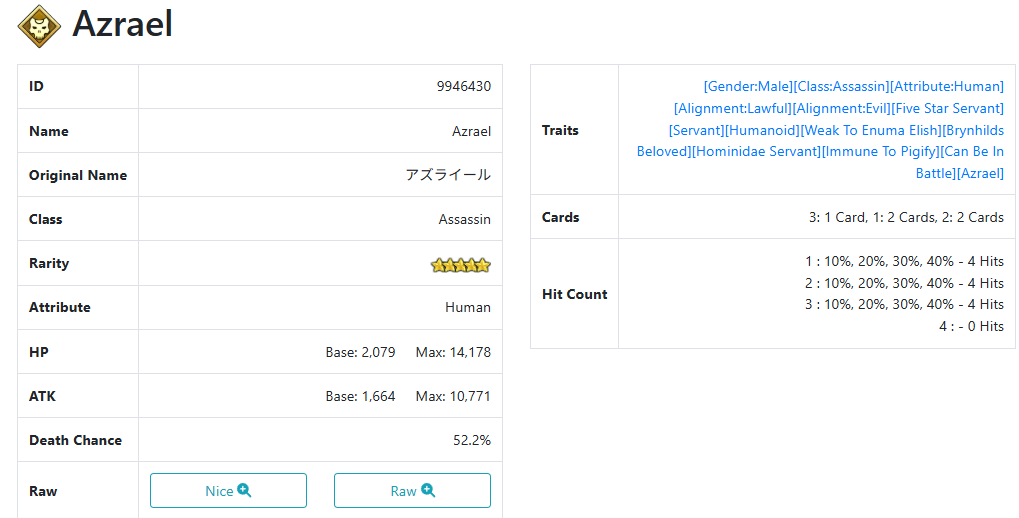Open the Immune To Pigify trait link

[x=882, y=151]
